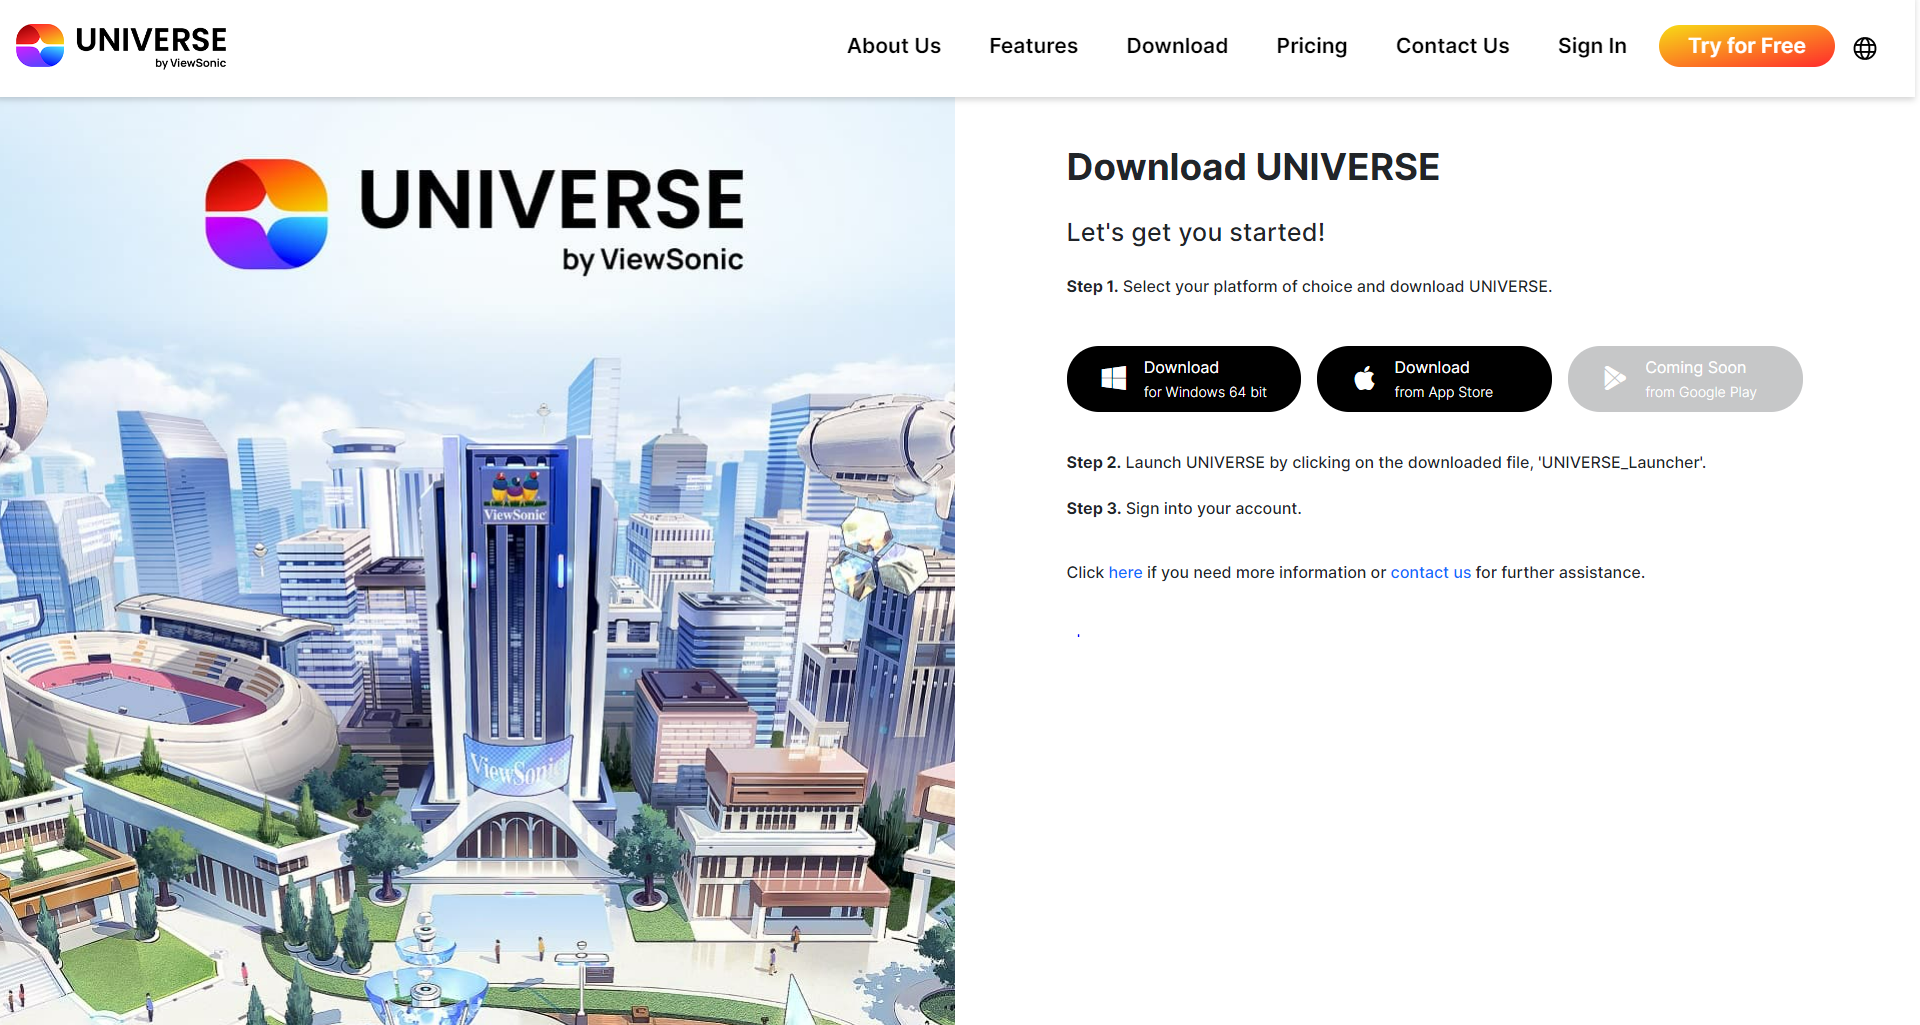Screen dimensions: 1920x1025
Task: Open the Pricing page
Action: [x=1311, y=46]
